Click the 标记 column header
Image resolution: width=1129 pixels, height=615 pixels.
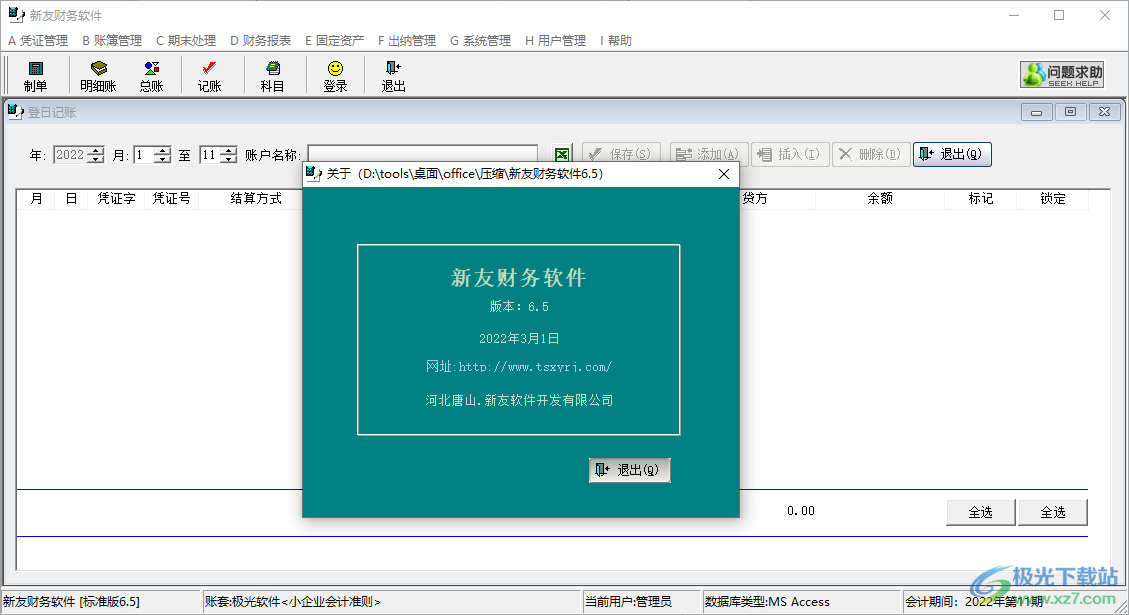(x=981, y=199)
